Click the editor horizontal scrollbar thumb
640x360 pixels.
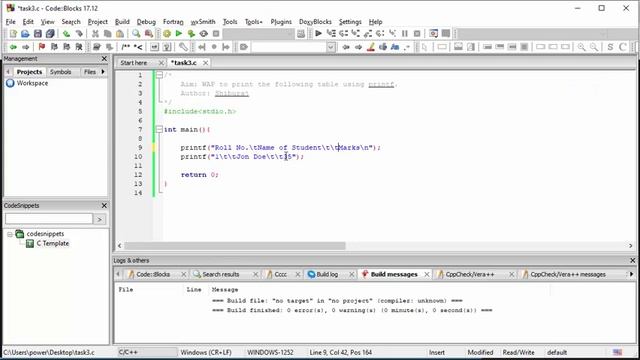(x=235, y=246)
